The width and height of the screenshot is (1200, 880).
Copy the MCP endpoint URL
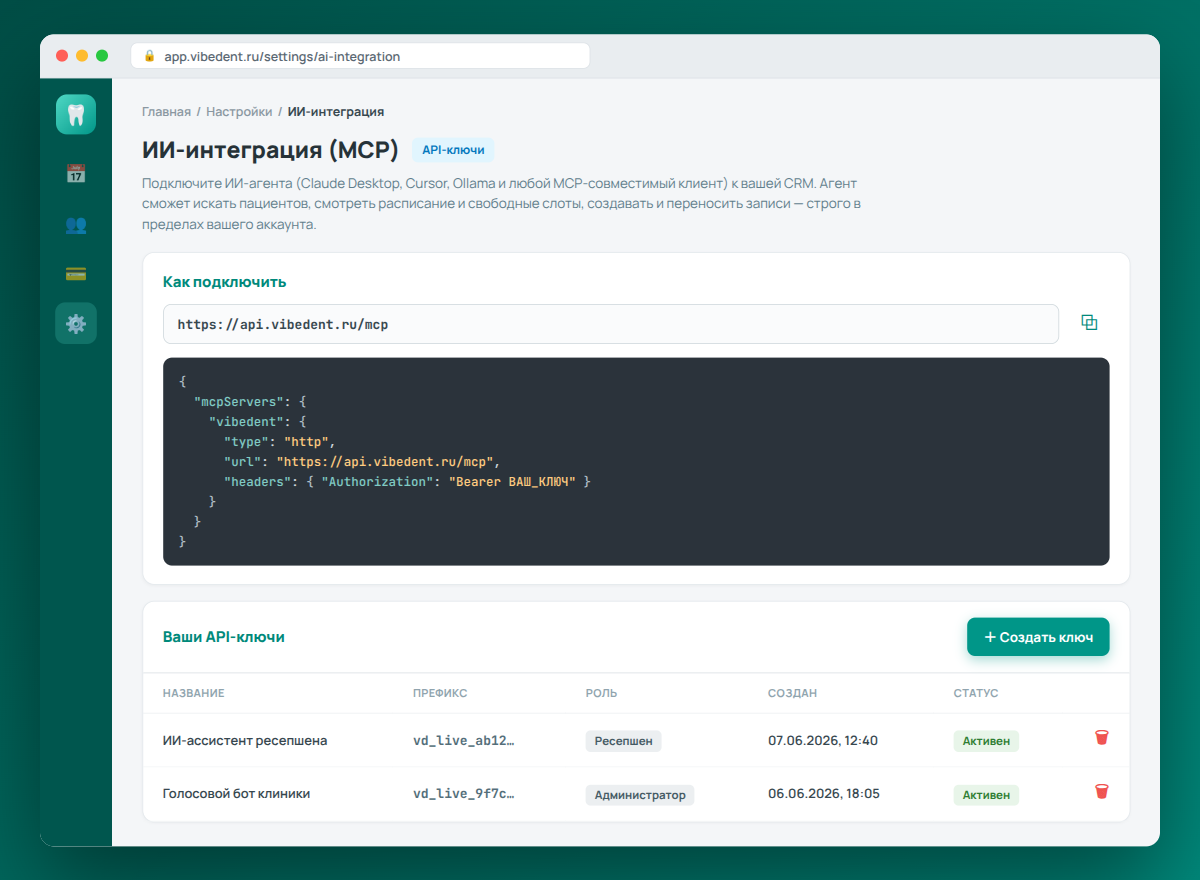pyautogui.click(x=1089, y=323)
